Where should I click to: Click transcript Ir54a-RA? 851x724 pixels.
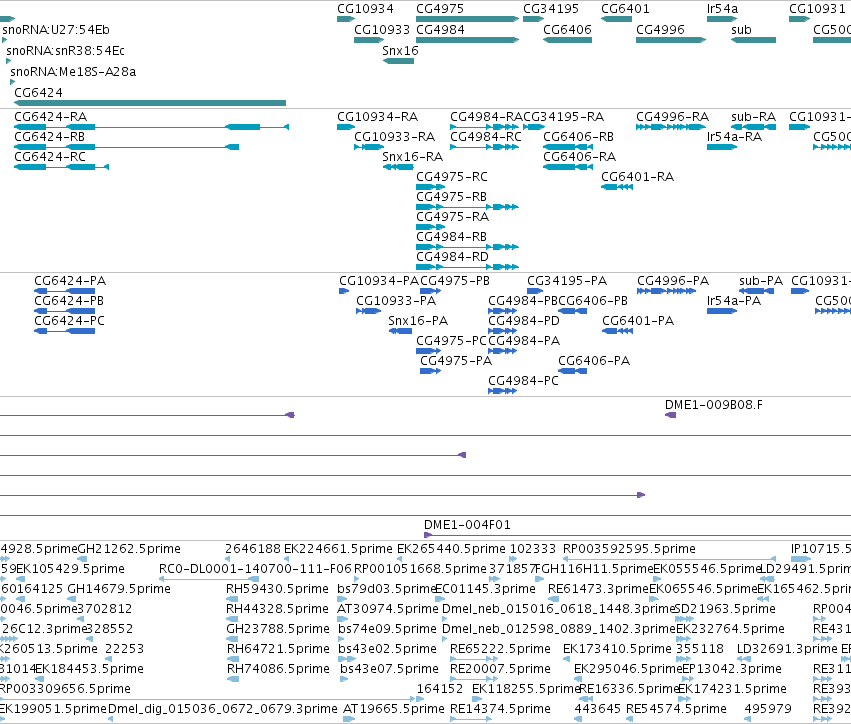[x=722, y=147]
